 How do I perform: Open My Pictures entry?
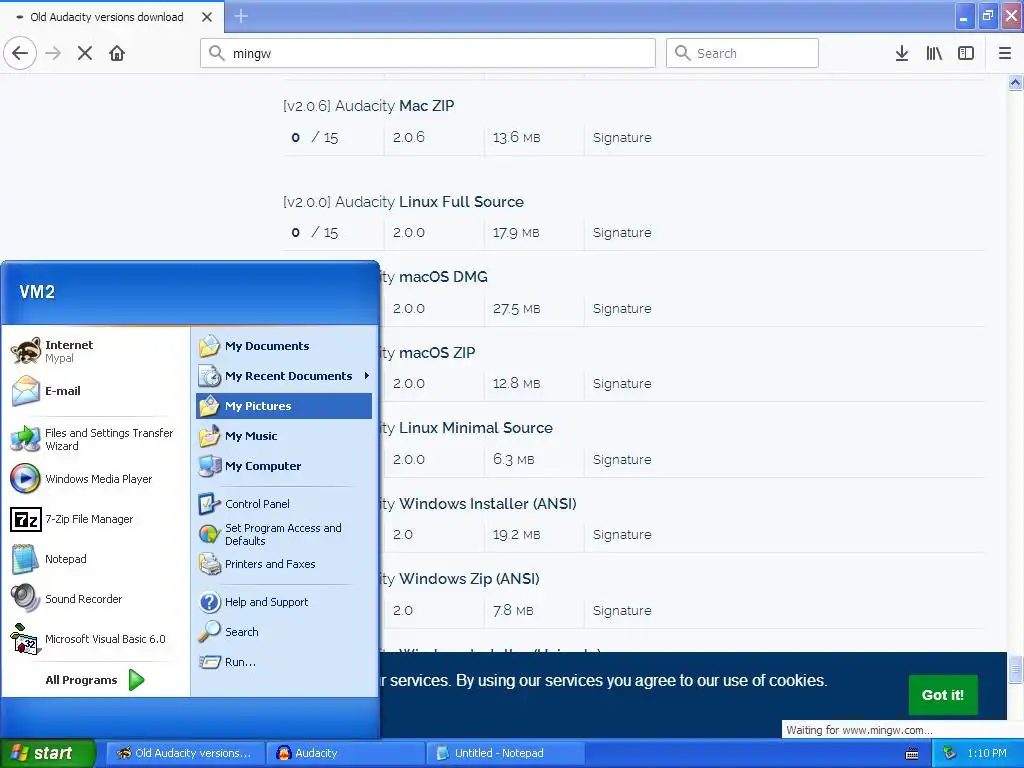(x=284, y=406)
